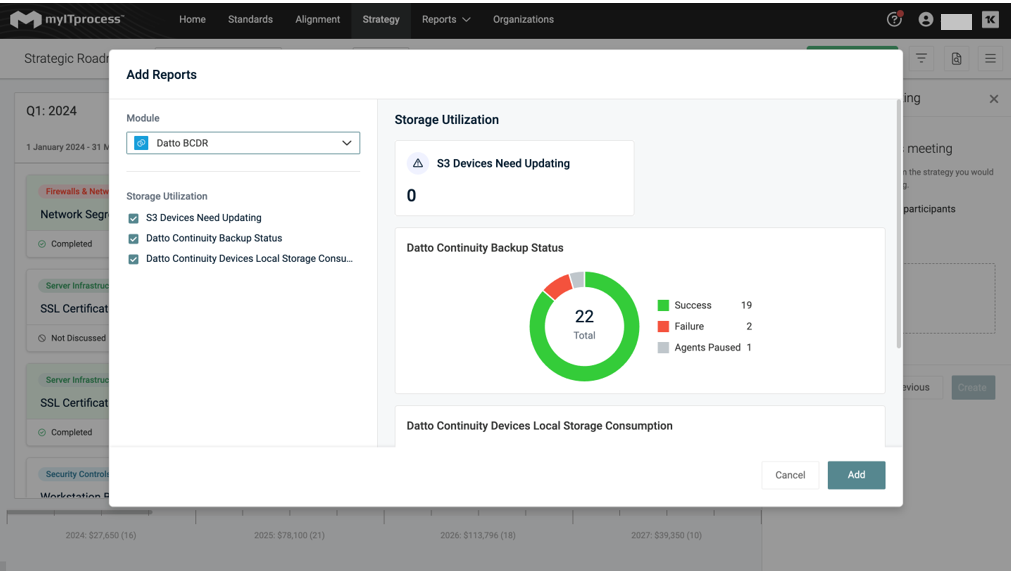Click the red Failure legend swatch
Screen dimensions: 1011x572
(x=663, y=326)
